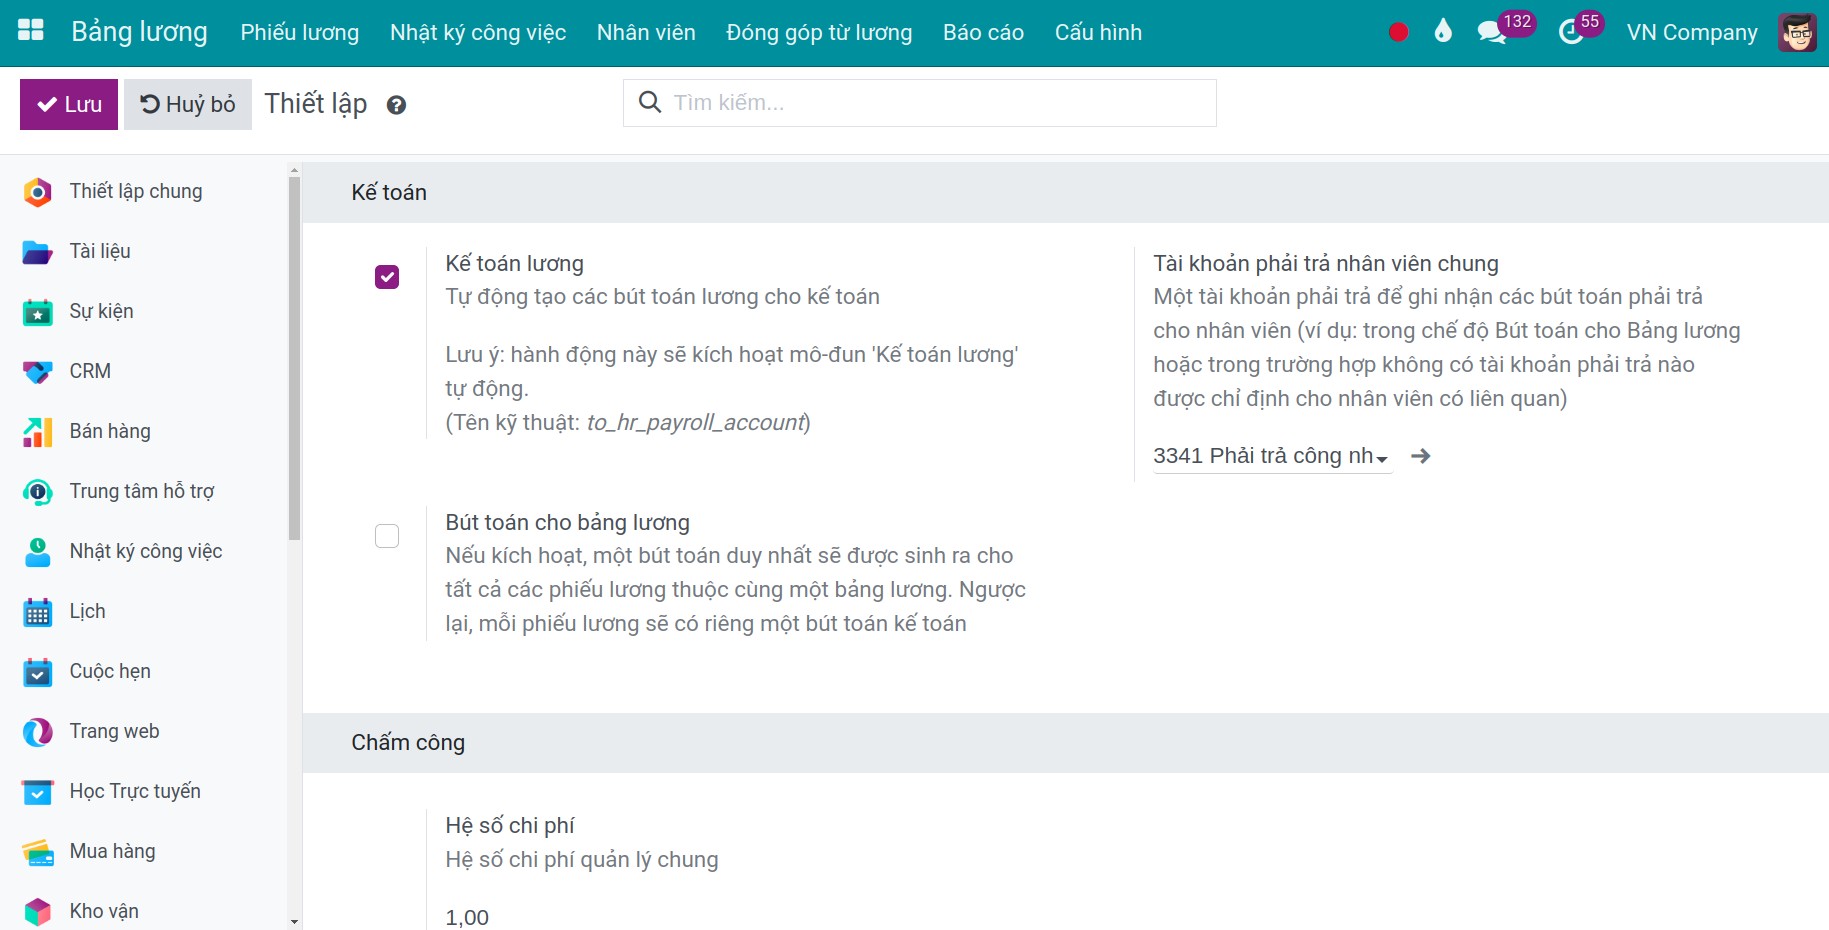Viewport: 1829px width, 930px height.
Task: Click the sidebar vertical scrollbar
Action: point(294,360)
